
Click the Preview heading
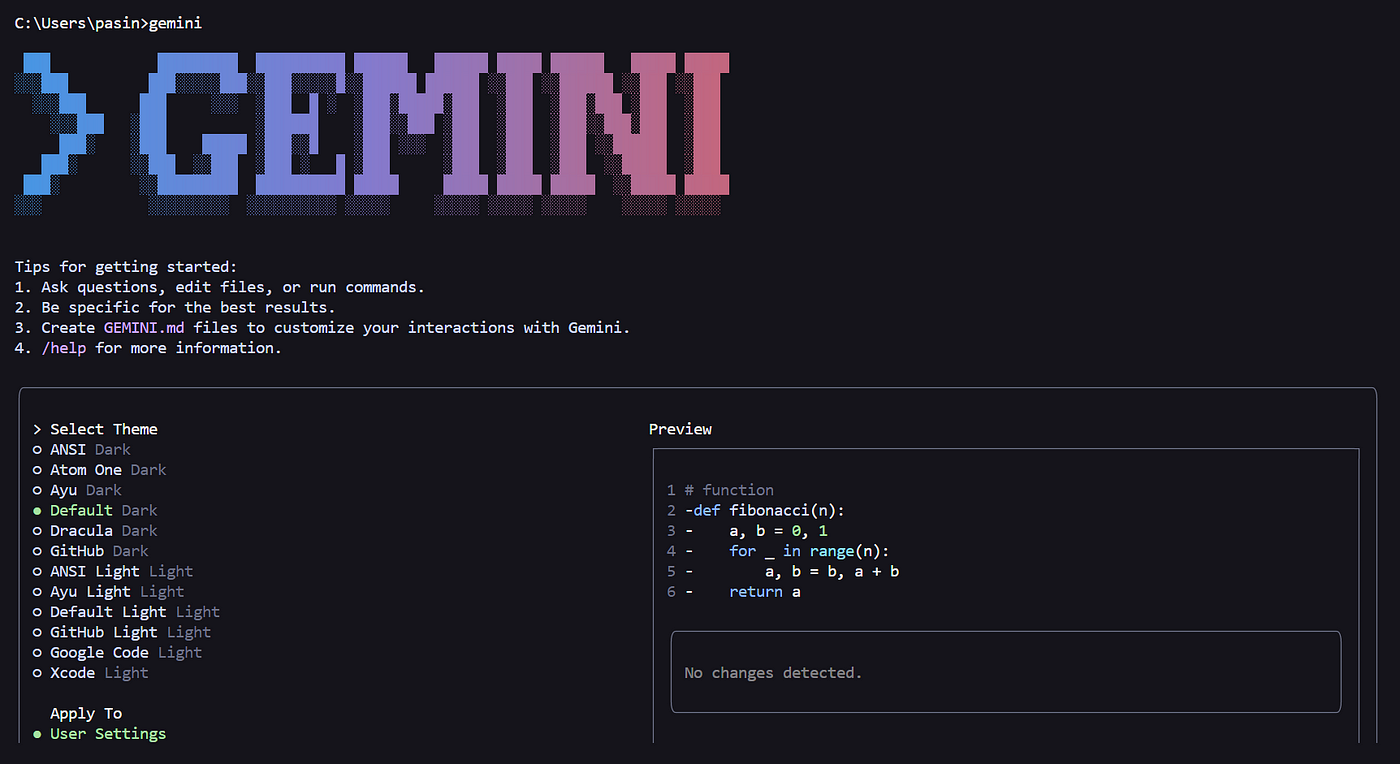[x=680, y=429]
